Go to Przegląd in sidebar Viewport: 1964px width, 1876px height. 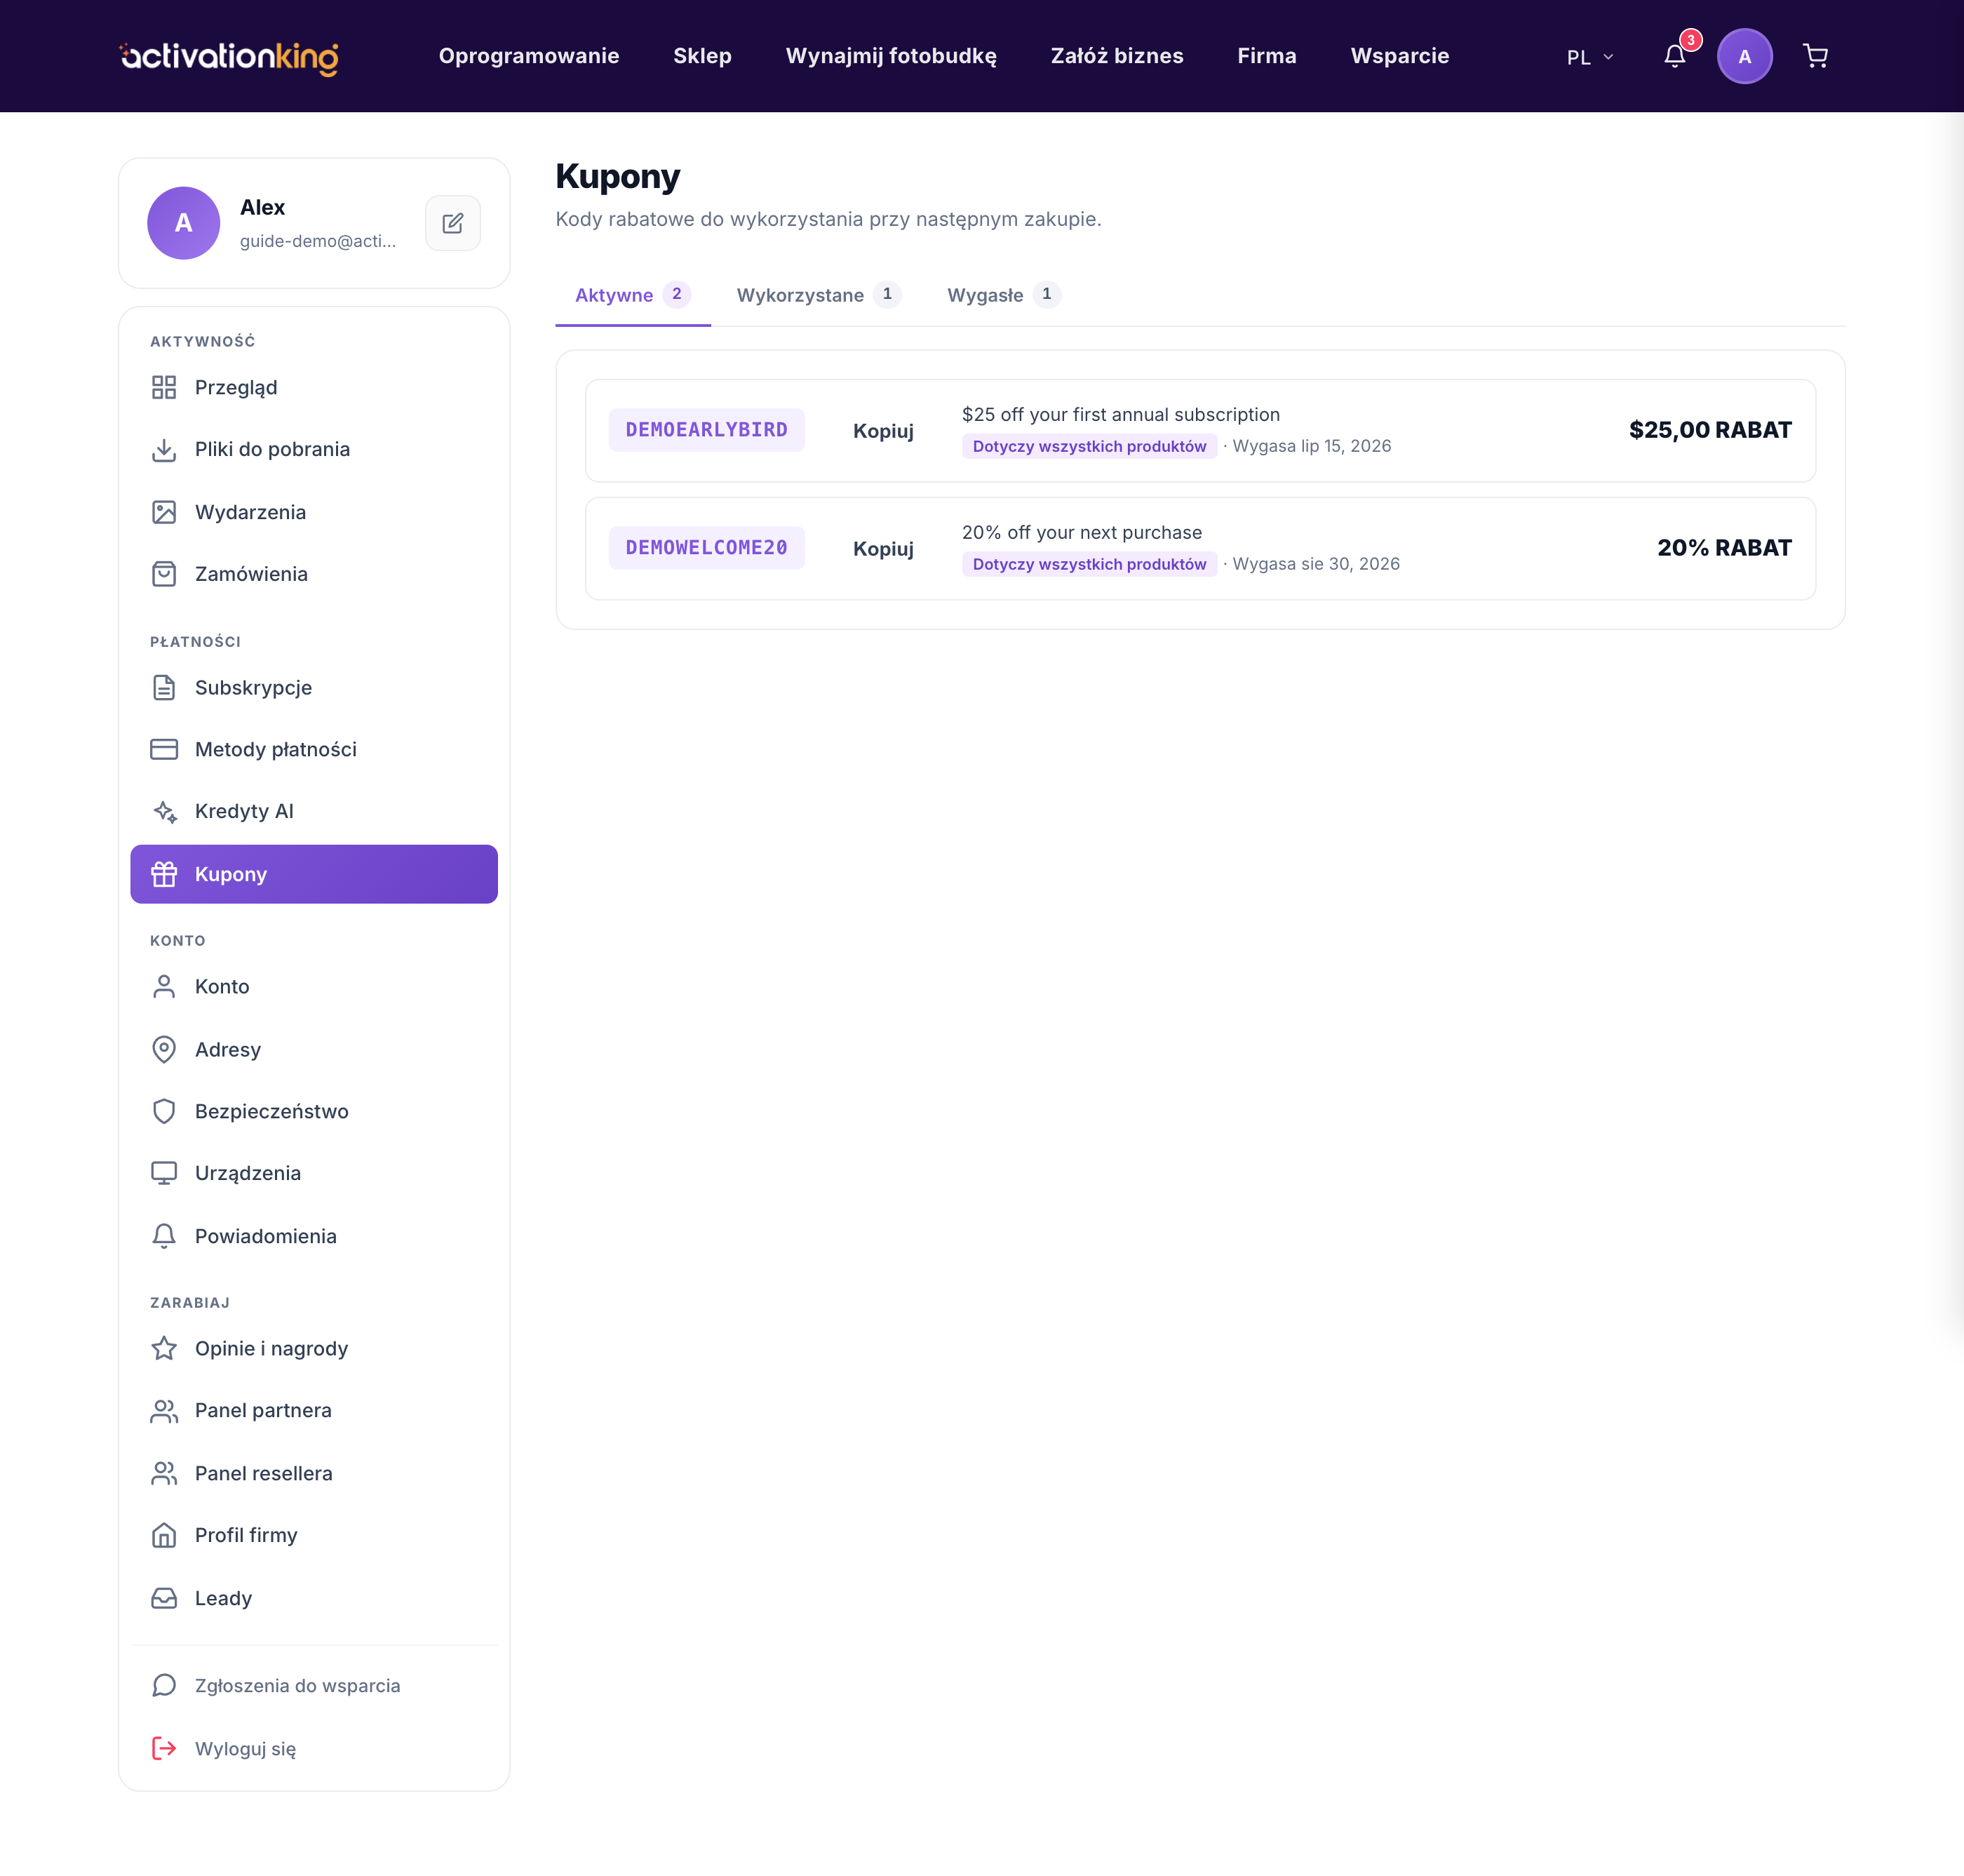pyautogui.click(x=314, y=387)
